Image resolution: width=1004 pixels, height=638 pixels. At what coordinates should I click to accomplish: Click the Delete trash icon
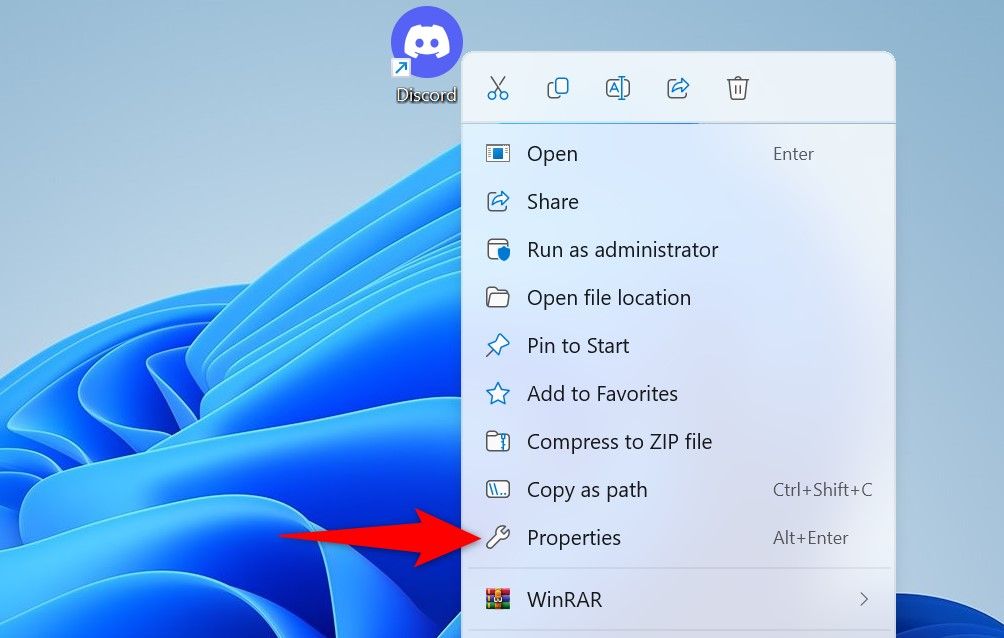coord(737,88)
